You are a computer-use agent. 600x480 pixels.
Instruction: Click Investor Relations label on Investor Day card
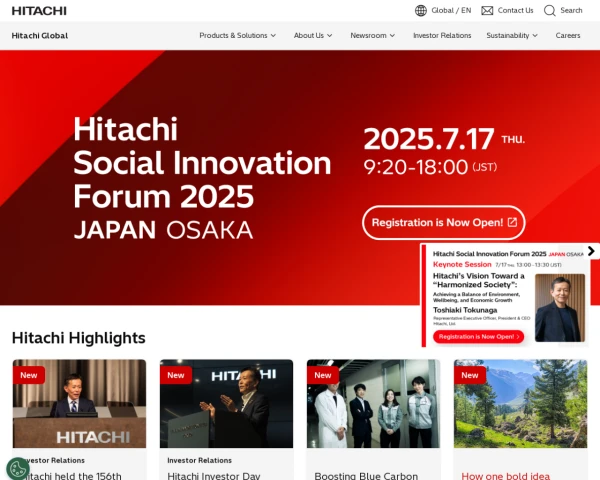point(199,460)
